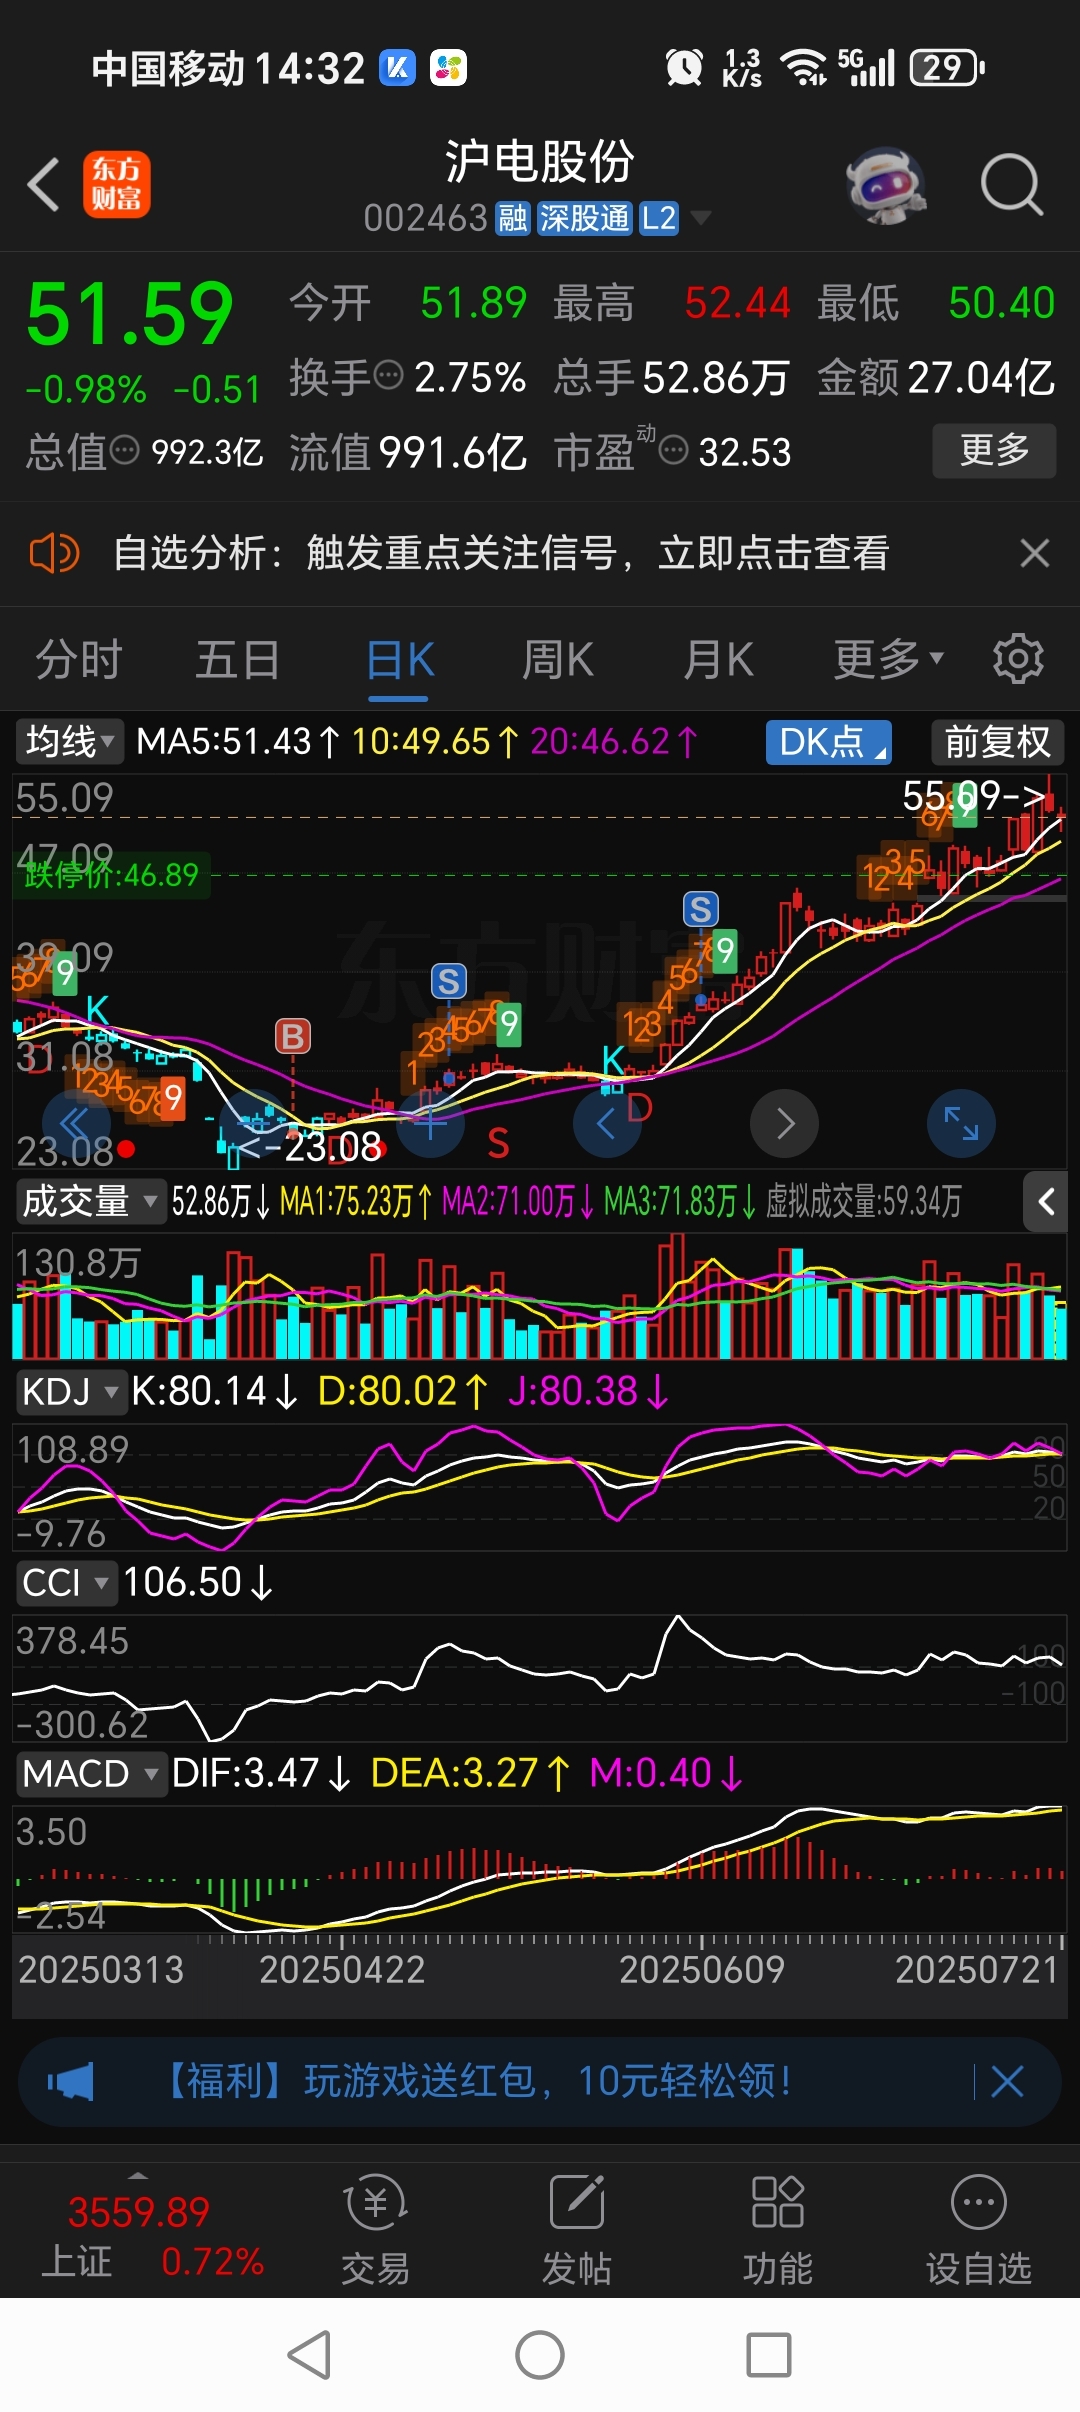Open chart settings gear icon

pyautogui.click(x=1018, y=659)
